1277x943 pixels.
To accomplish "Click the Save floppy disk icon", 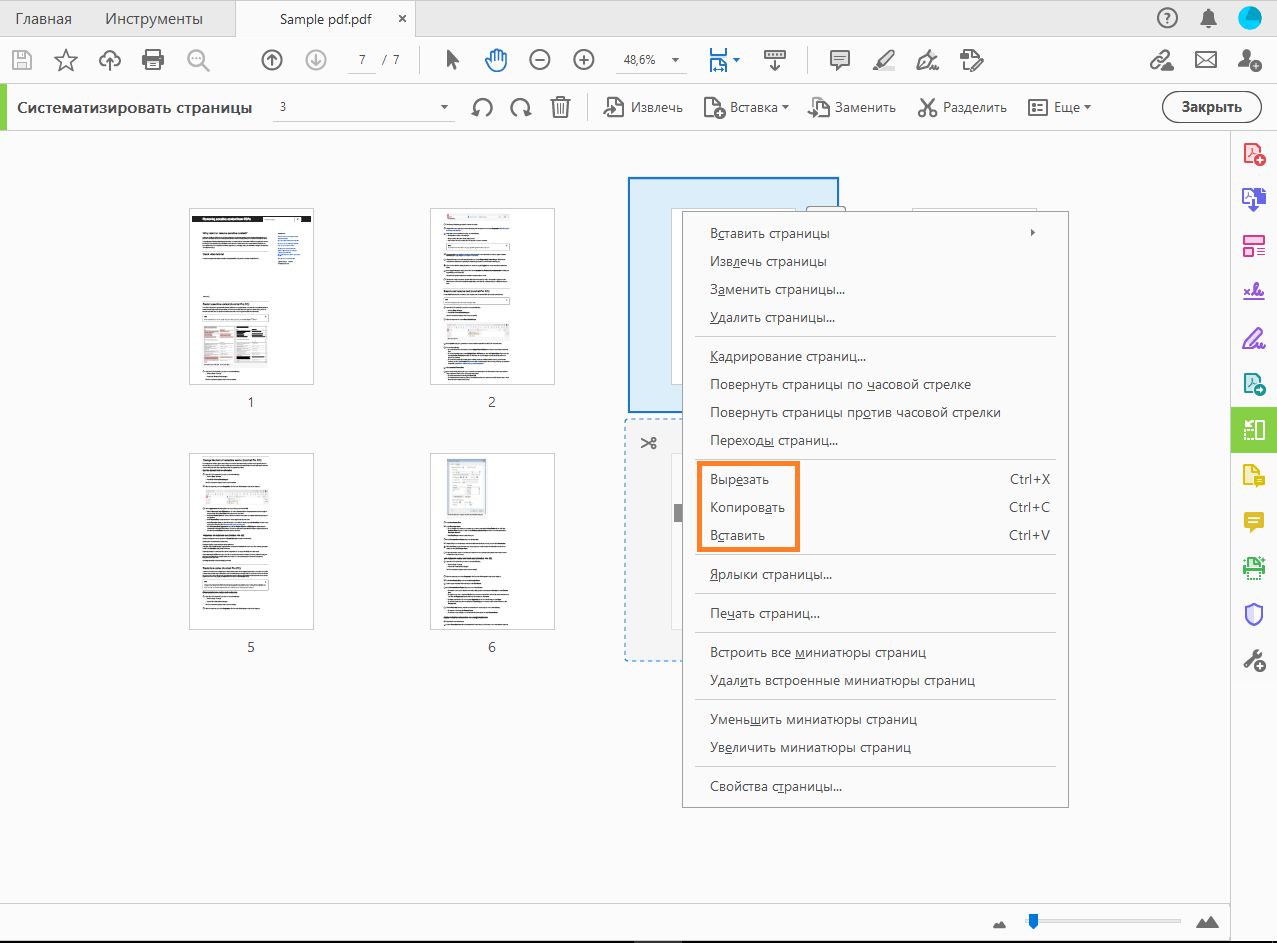I will tap(22, 60).
